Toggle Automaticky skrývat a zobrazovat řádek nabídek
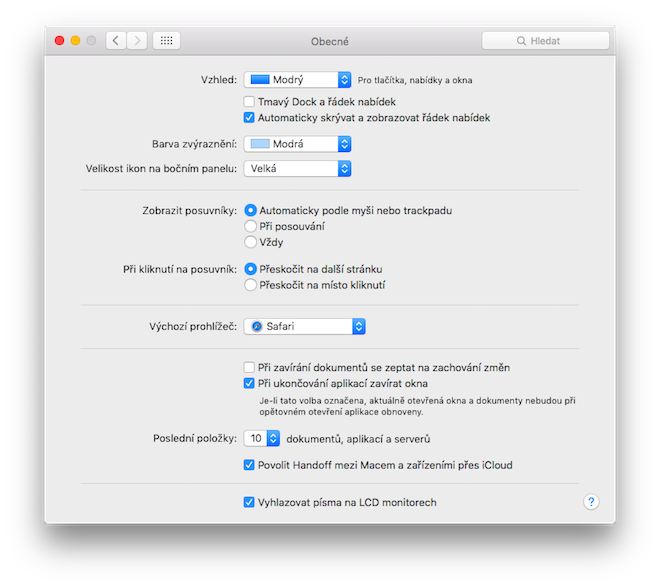Viewport: 660px width, 587px height. [249, 118]
